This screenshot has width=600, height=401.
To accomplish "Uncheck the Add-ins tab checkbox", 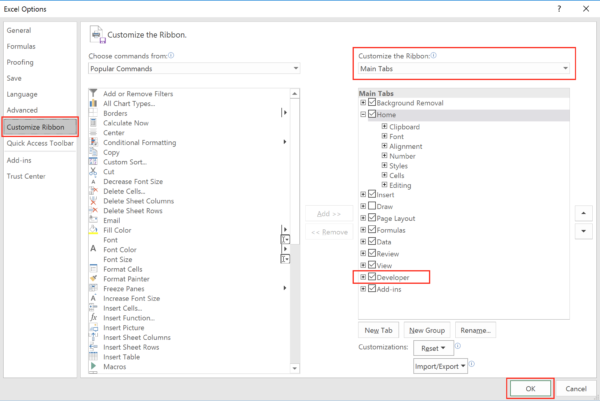I will point(372,289).
